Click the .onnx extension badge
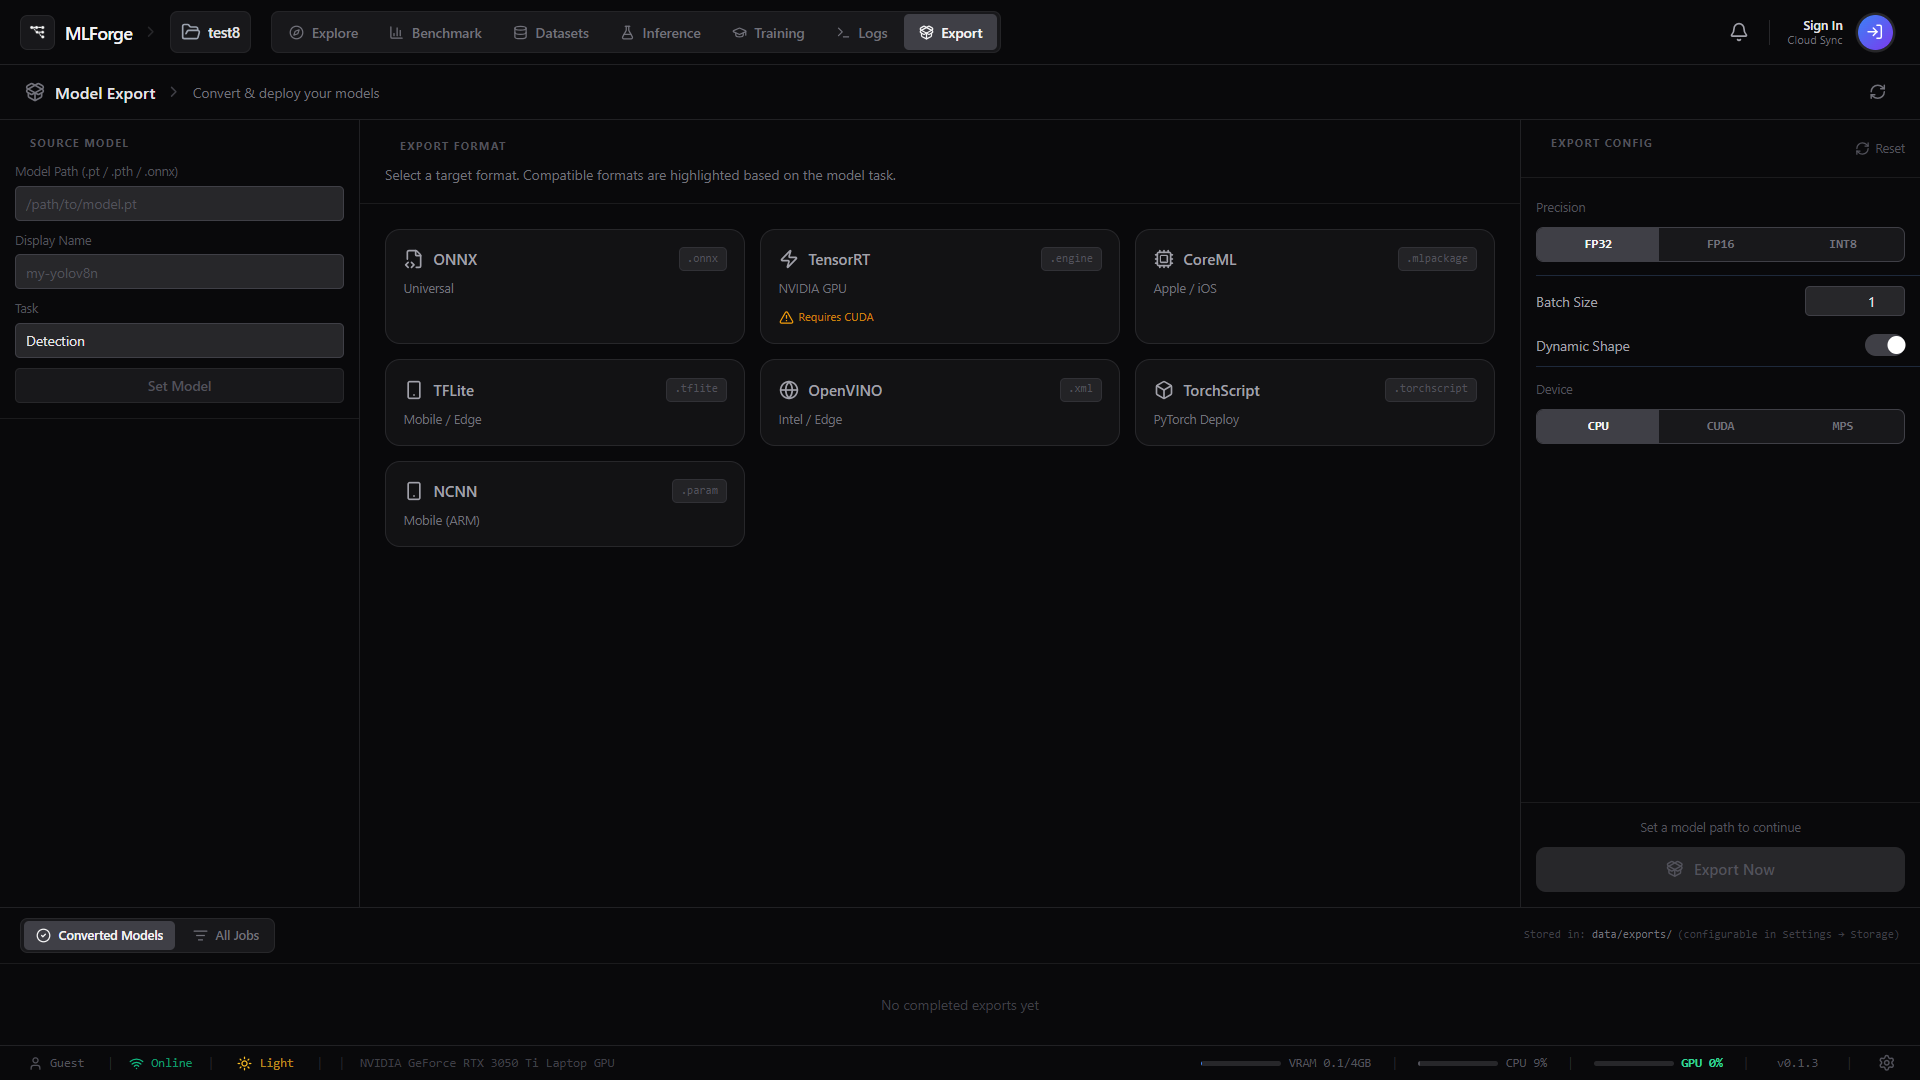This screenshot has height=1080, width=1920. tap(703, 259)
